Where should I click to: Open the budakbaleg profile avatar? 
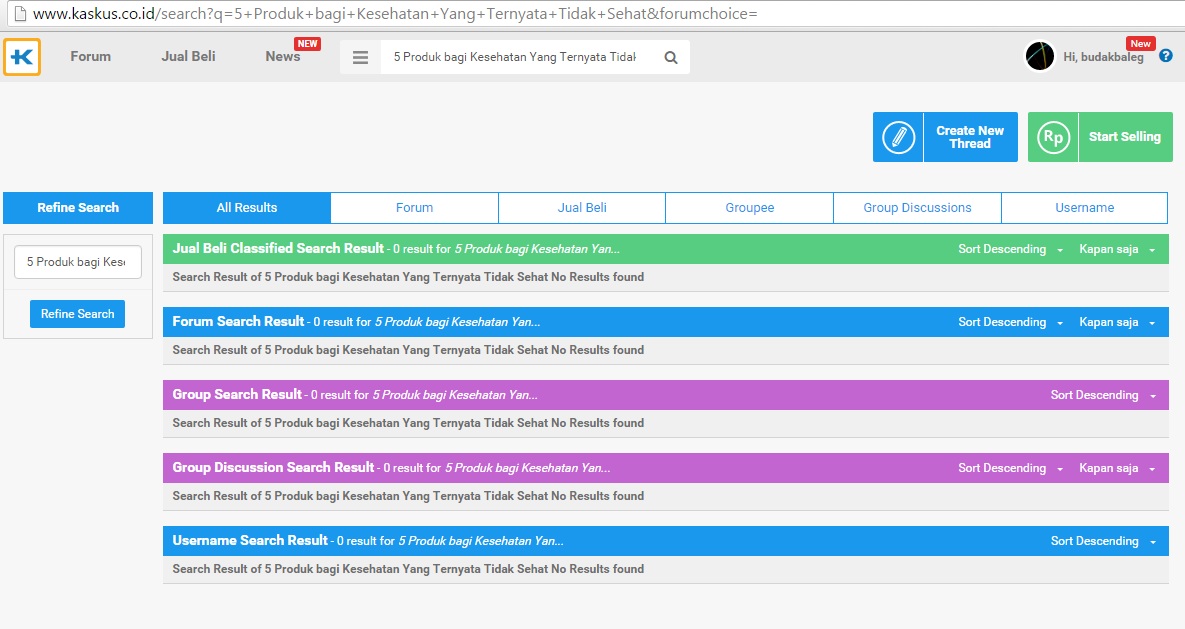click(1039, 57)
